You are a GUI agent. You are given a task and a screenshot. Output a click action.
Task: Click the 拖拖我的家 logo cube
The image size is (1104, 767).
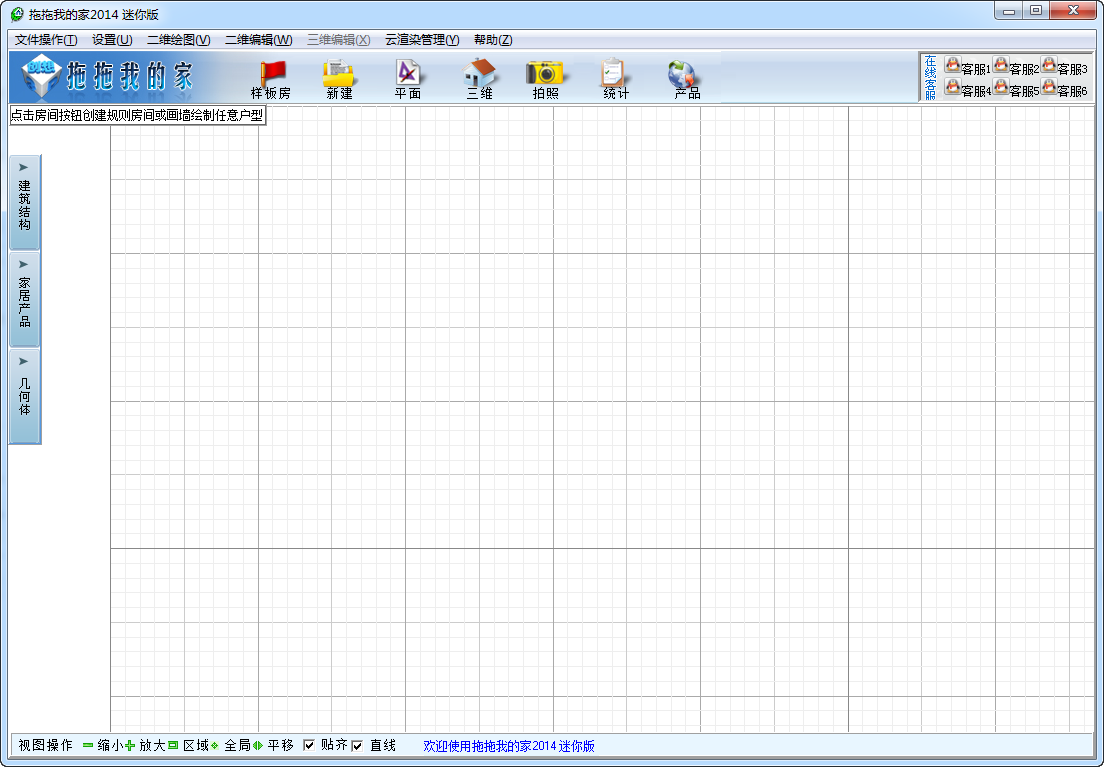pos(42,76)
